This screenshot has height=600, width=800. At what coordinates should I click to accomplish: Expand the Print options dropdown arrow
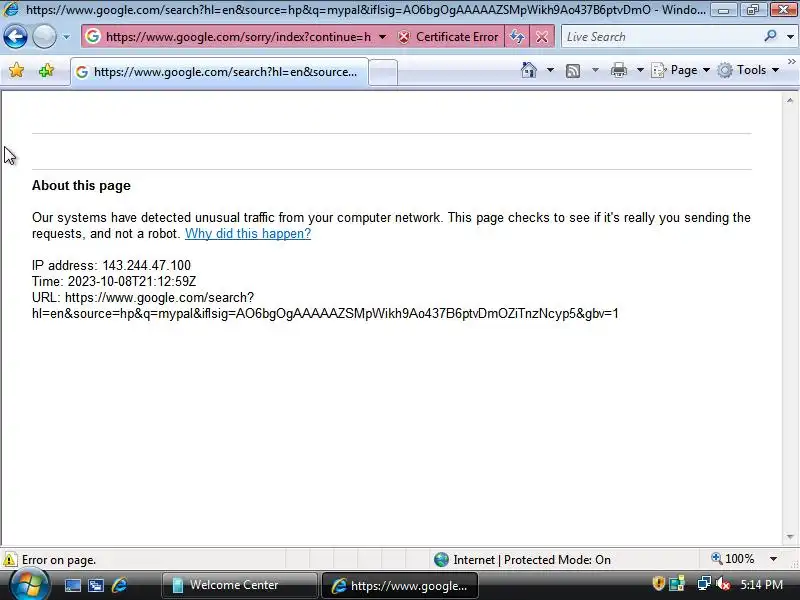(x=640, y=70)
